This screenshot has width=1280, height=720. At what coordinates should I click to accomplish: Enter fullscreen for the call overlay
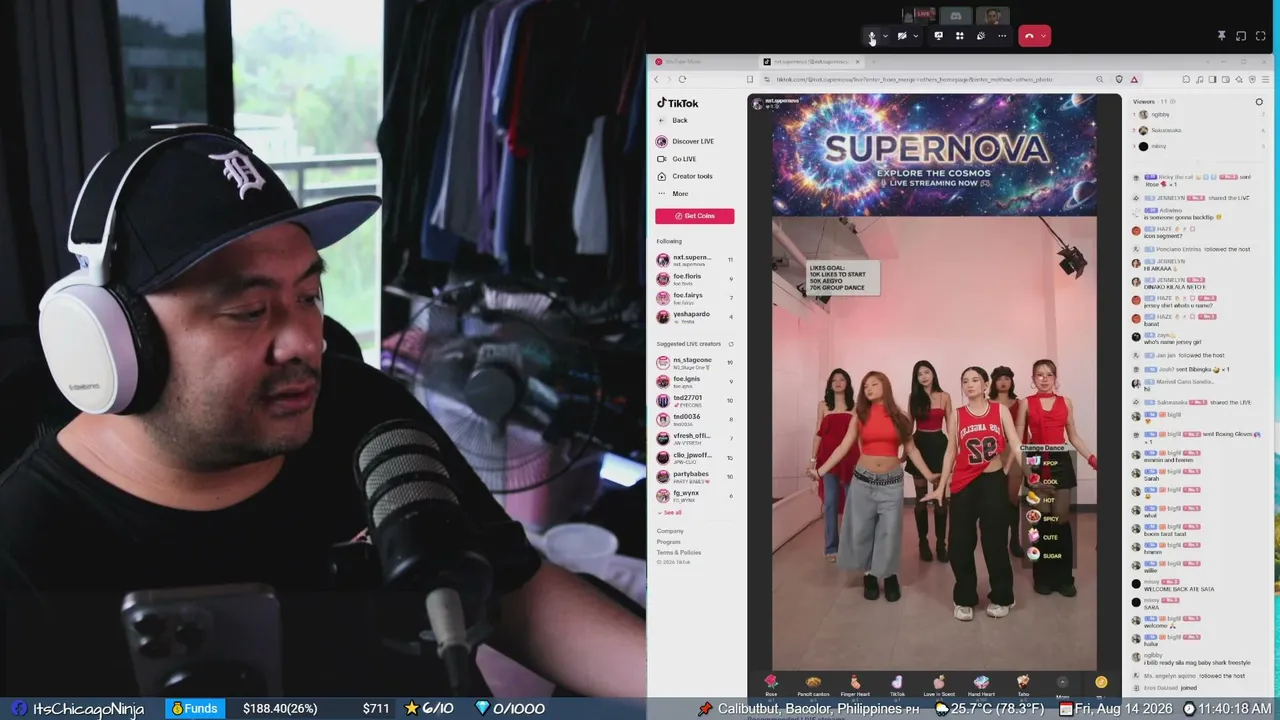(1261, 36)
